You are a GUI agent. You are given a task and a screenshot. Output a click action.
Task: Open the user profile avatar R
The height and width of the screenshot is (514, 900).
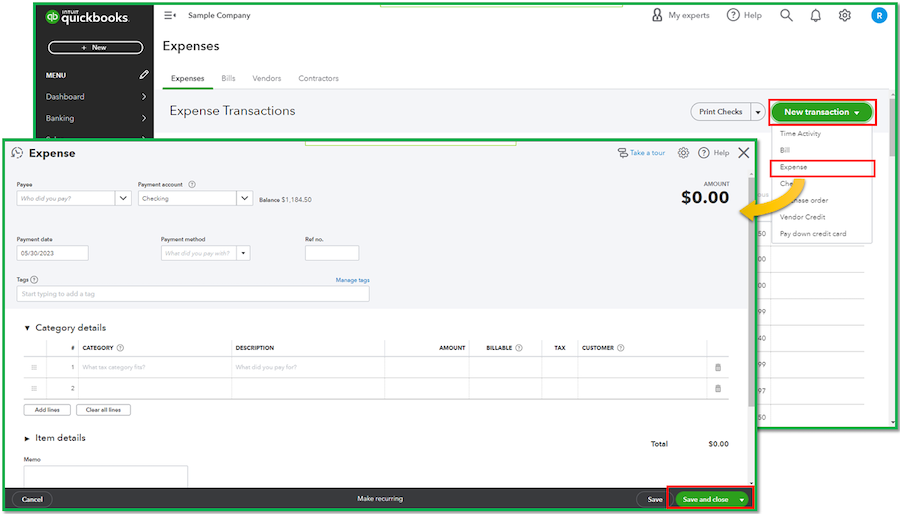[879, 15]
